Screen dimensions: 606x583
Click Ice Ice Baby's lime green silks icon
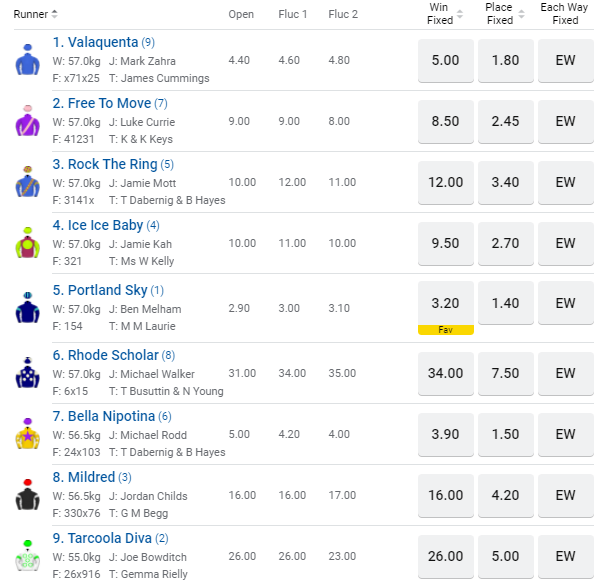tap(27, 243)
